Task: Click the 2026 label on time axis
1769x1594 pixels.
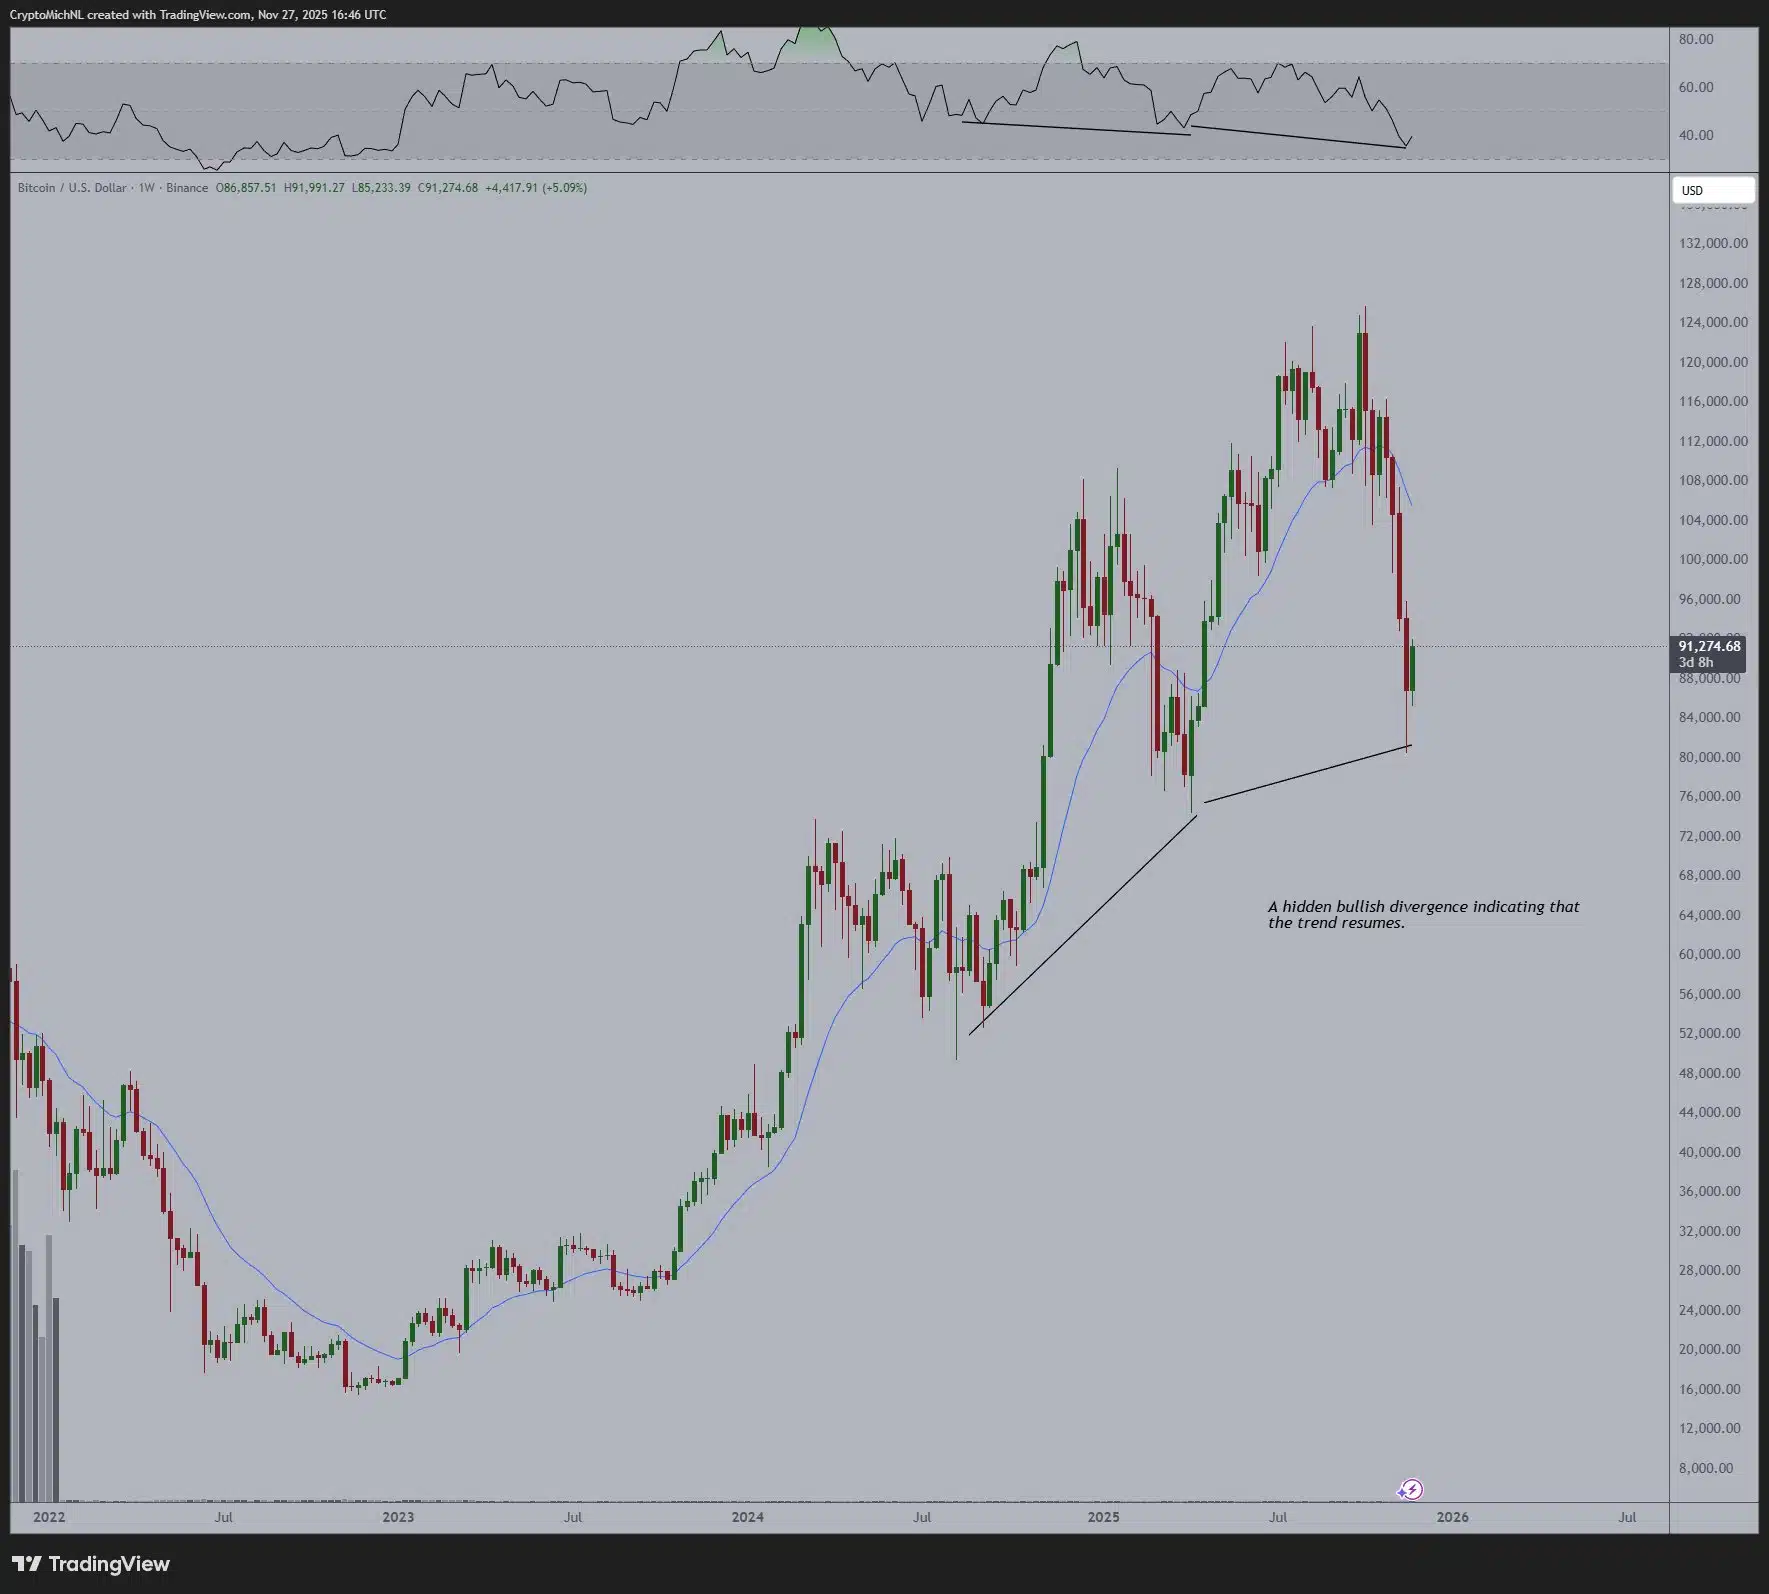Action: pos(1452,1517)
